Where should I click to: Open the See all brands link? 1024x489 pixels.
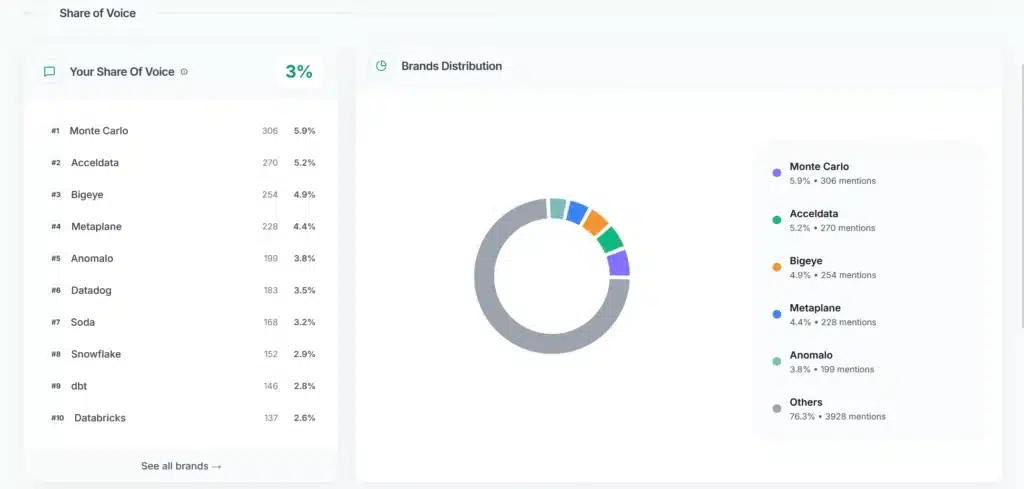click(x=182, y=466)
